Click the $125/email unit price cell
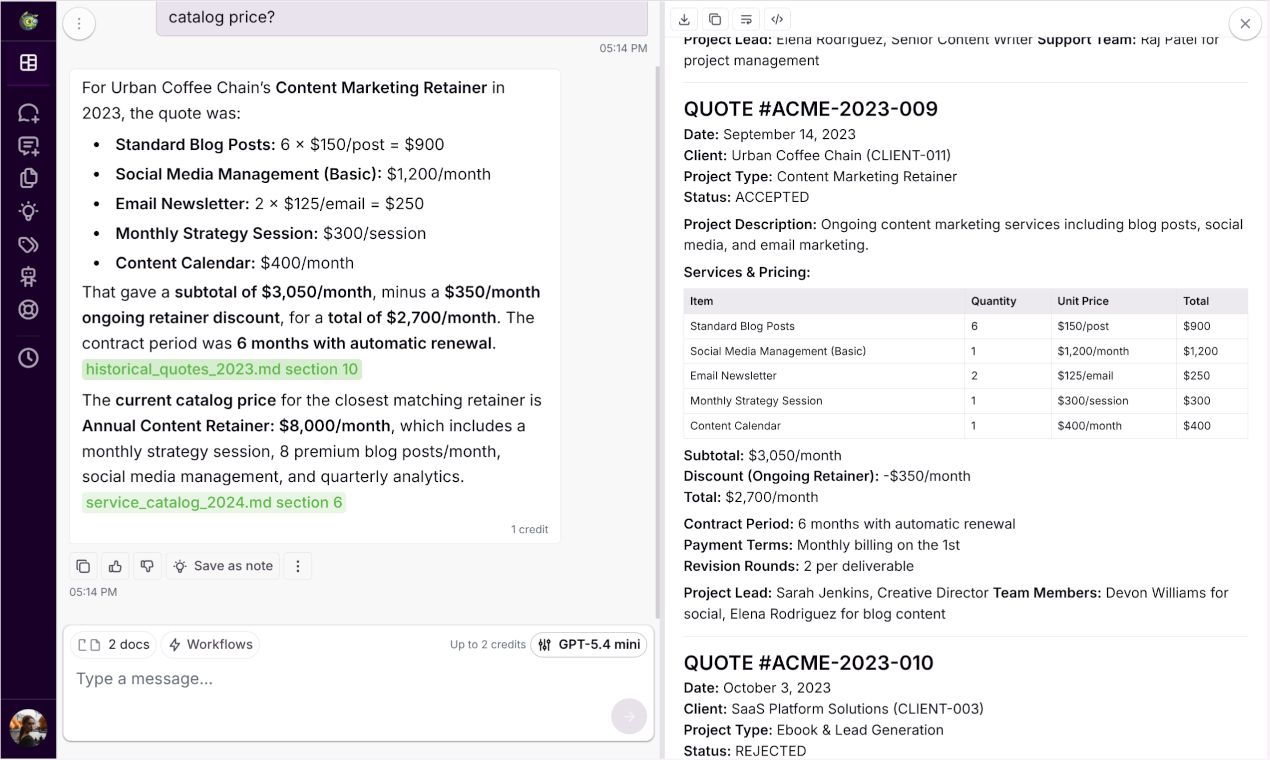Screen dimensions: 1270x760 [1113, 376]
